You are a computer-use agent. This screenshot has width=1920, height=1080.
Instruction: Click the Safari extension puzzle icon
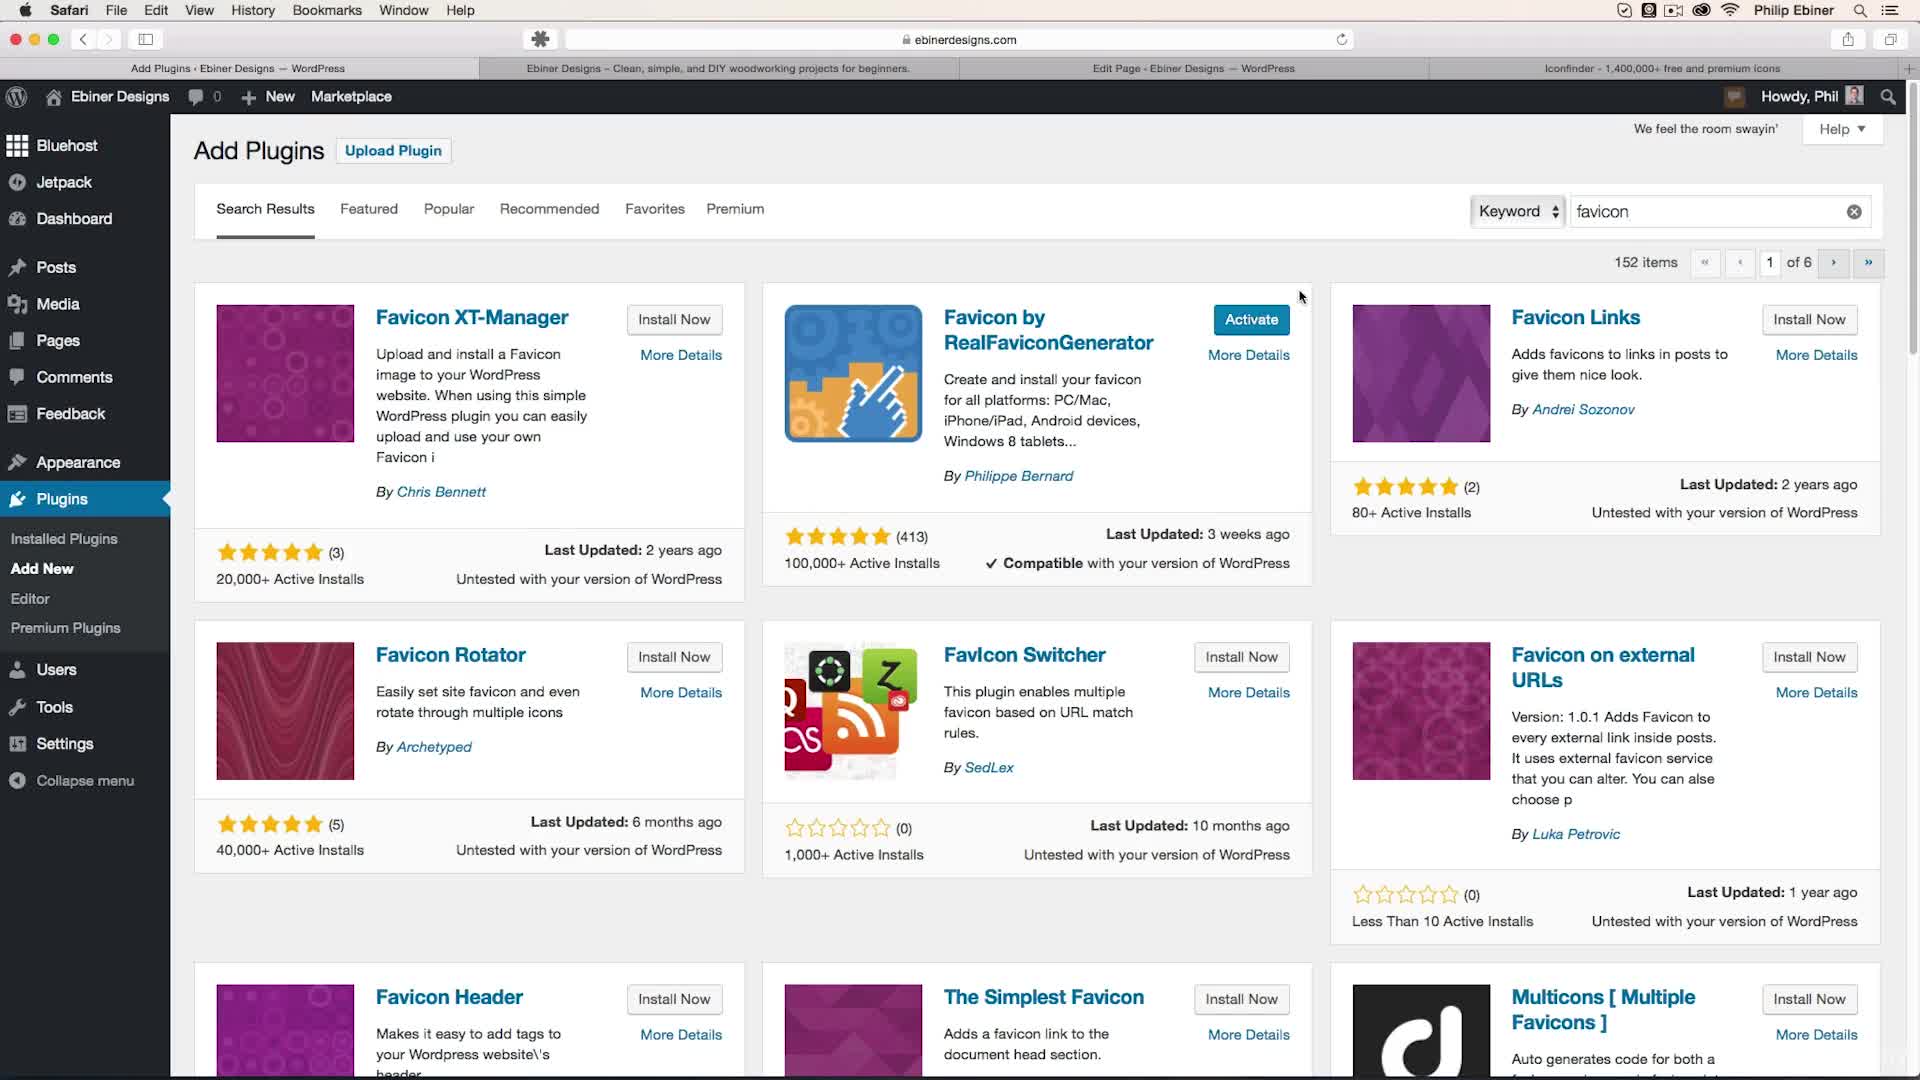540,39
